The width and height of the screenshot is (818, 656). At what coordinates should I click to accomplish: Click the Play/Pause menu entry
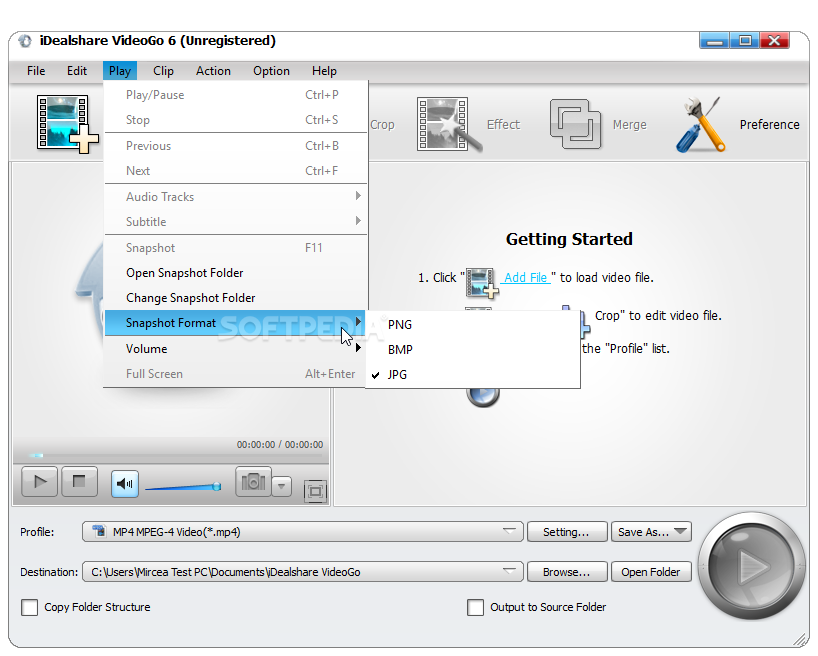[x=236, y=95]
